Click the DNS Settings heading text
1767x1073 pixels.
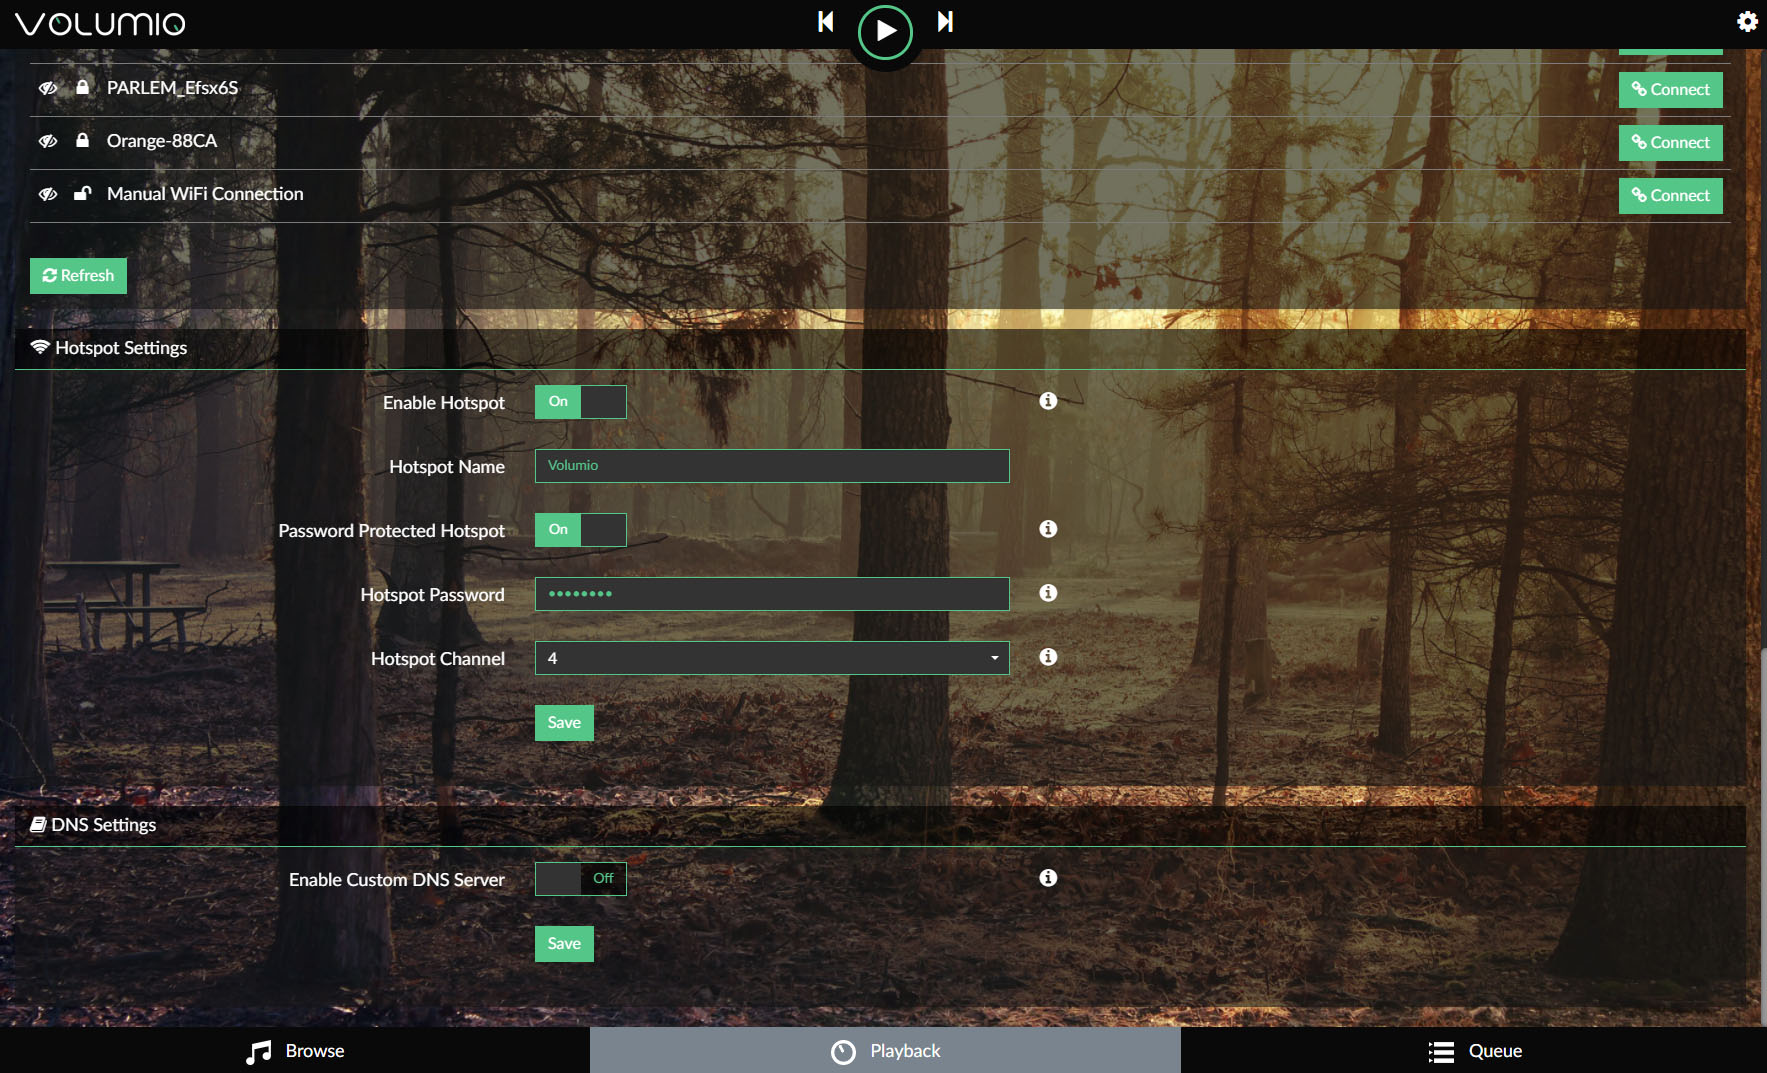point(104,825)
